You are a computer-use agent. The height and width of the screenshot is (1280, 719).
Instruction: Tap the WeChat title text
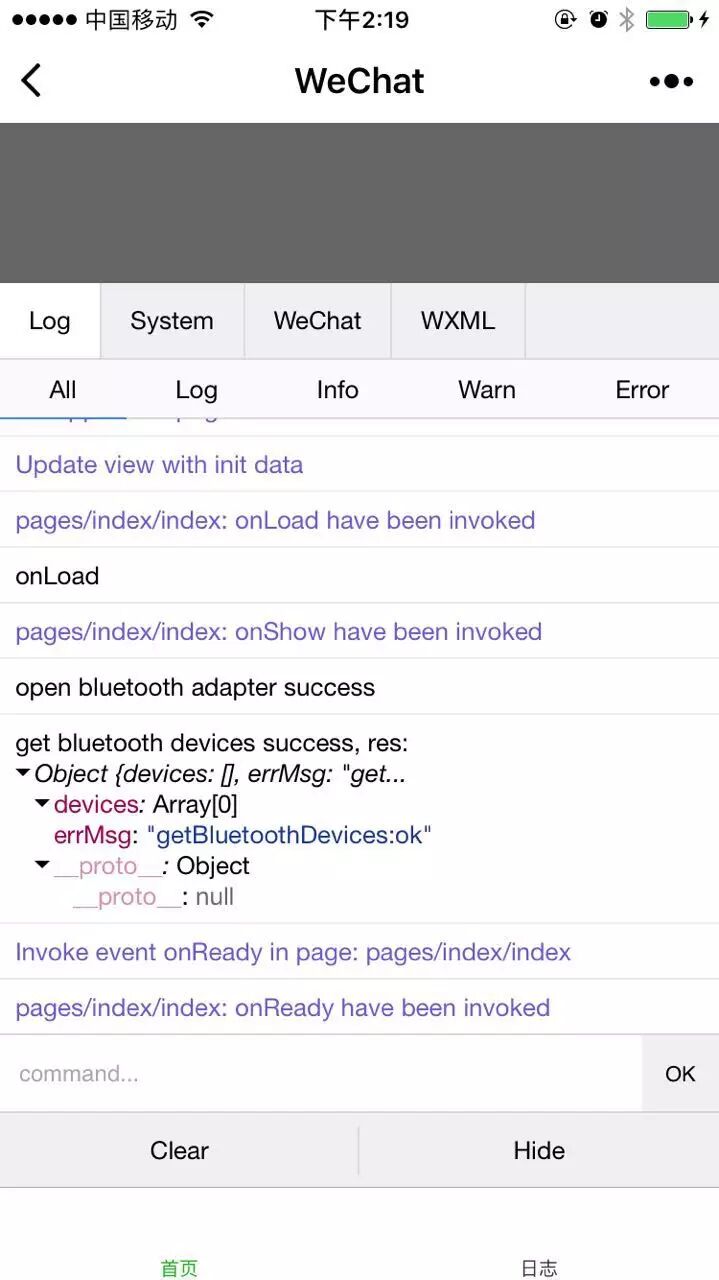pos(359,81)
